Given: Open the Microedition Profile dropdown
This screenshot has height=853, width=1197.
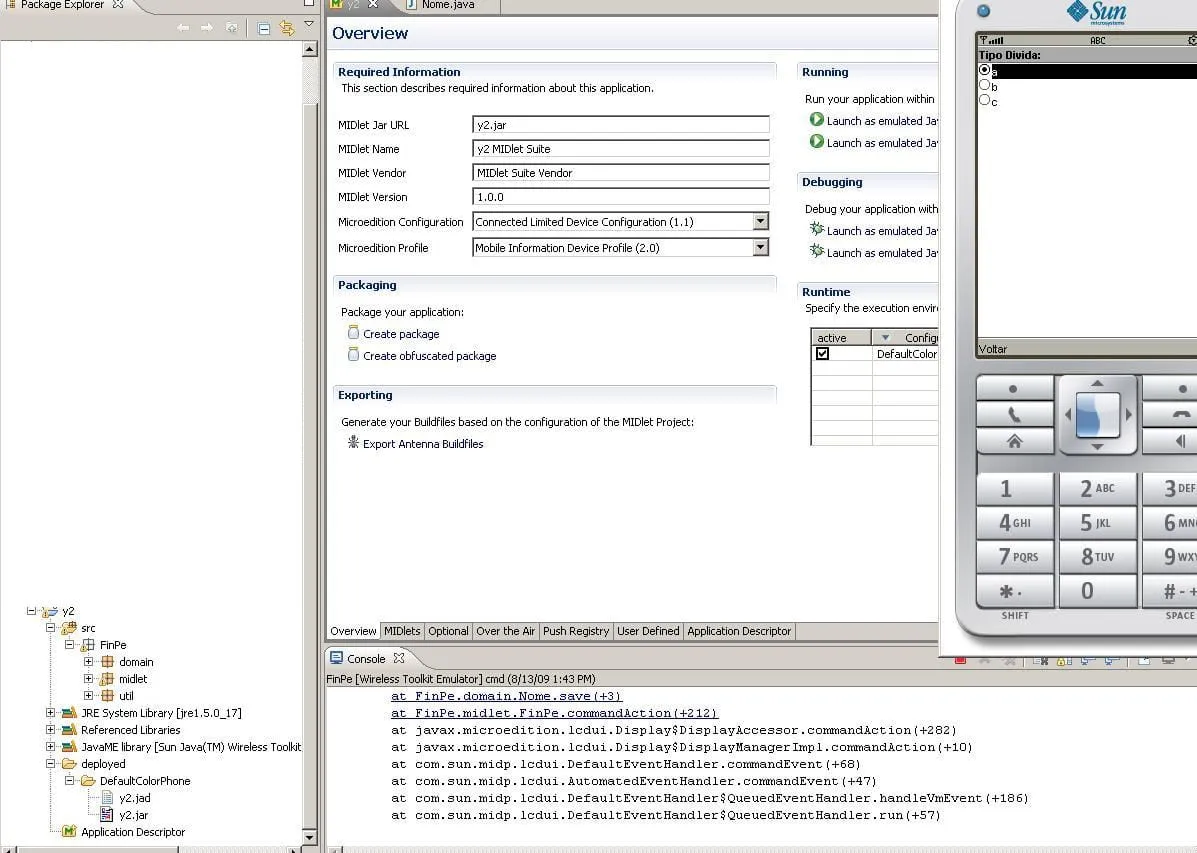Looking at the screenshot, I should pos(760,248).
